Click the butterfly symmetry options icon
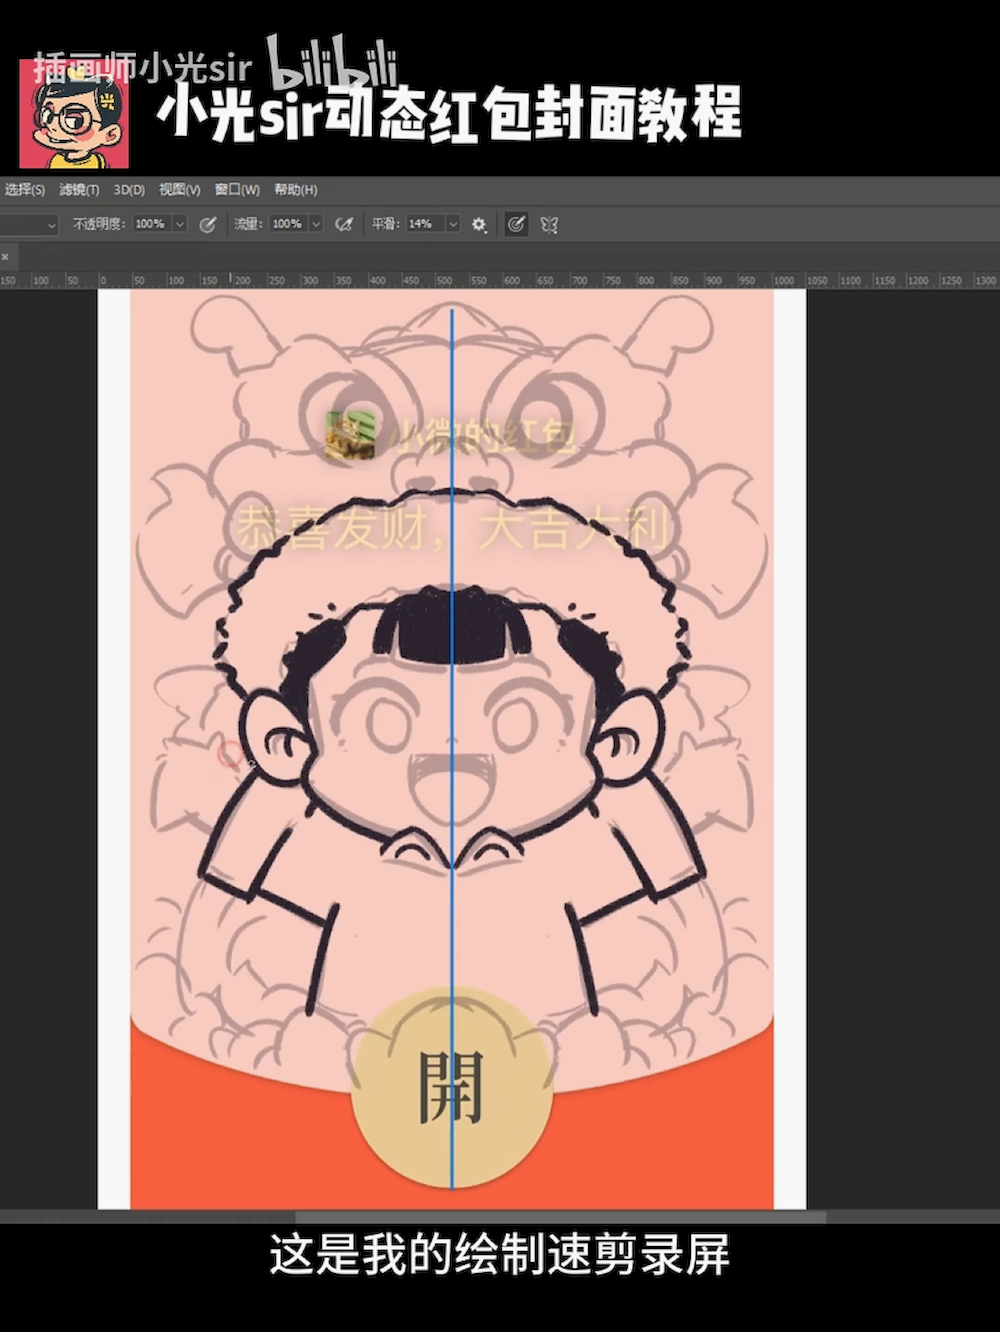1000x1332 pixels. pos(549,225)
